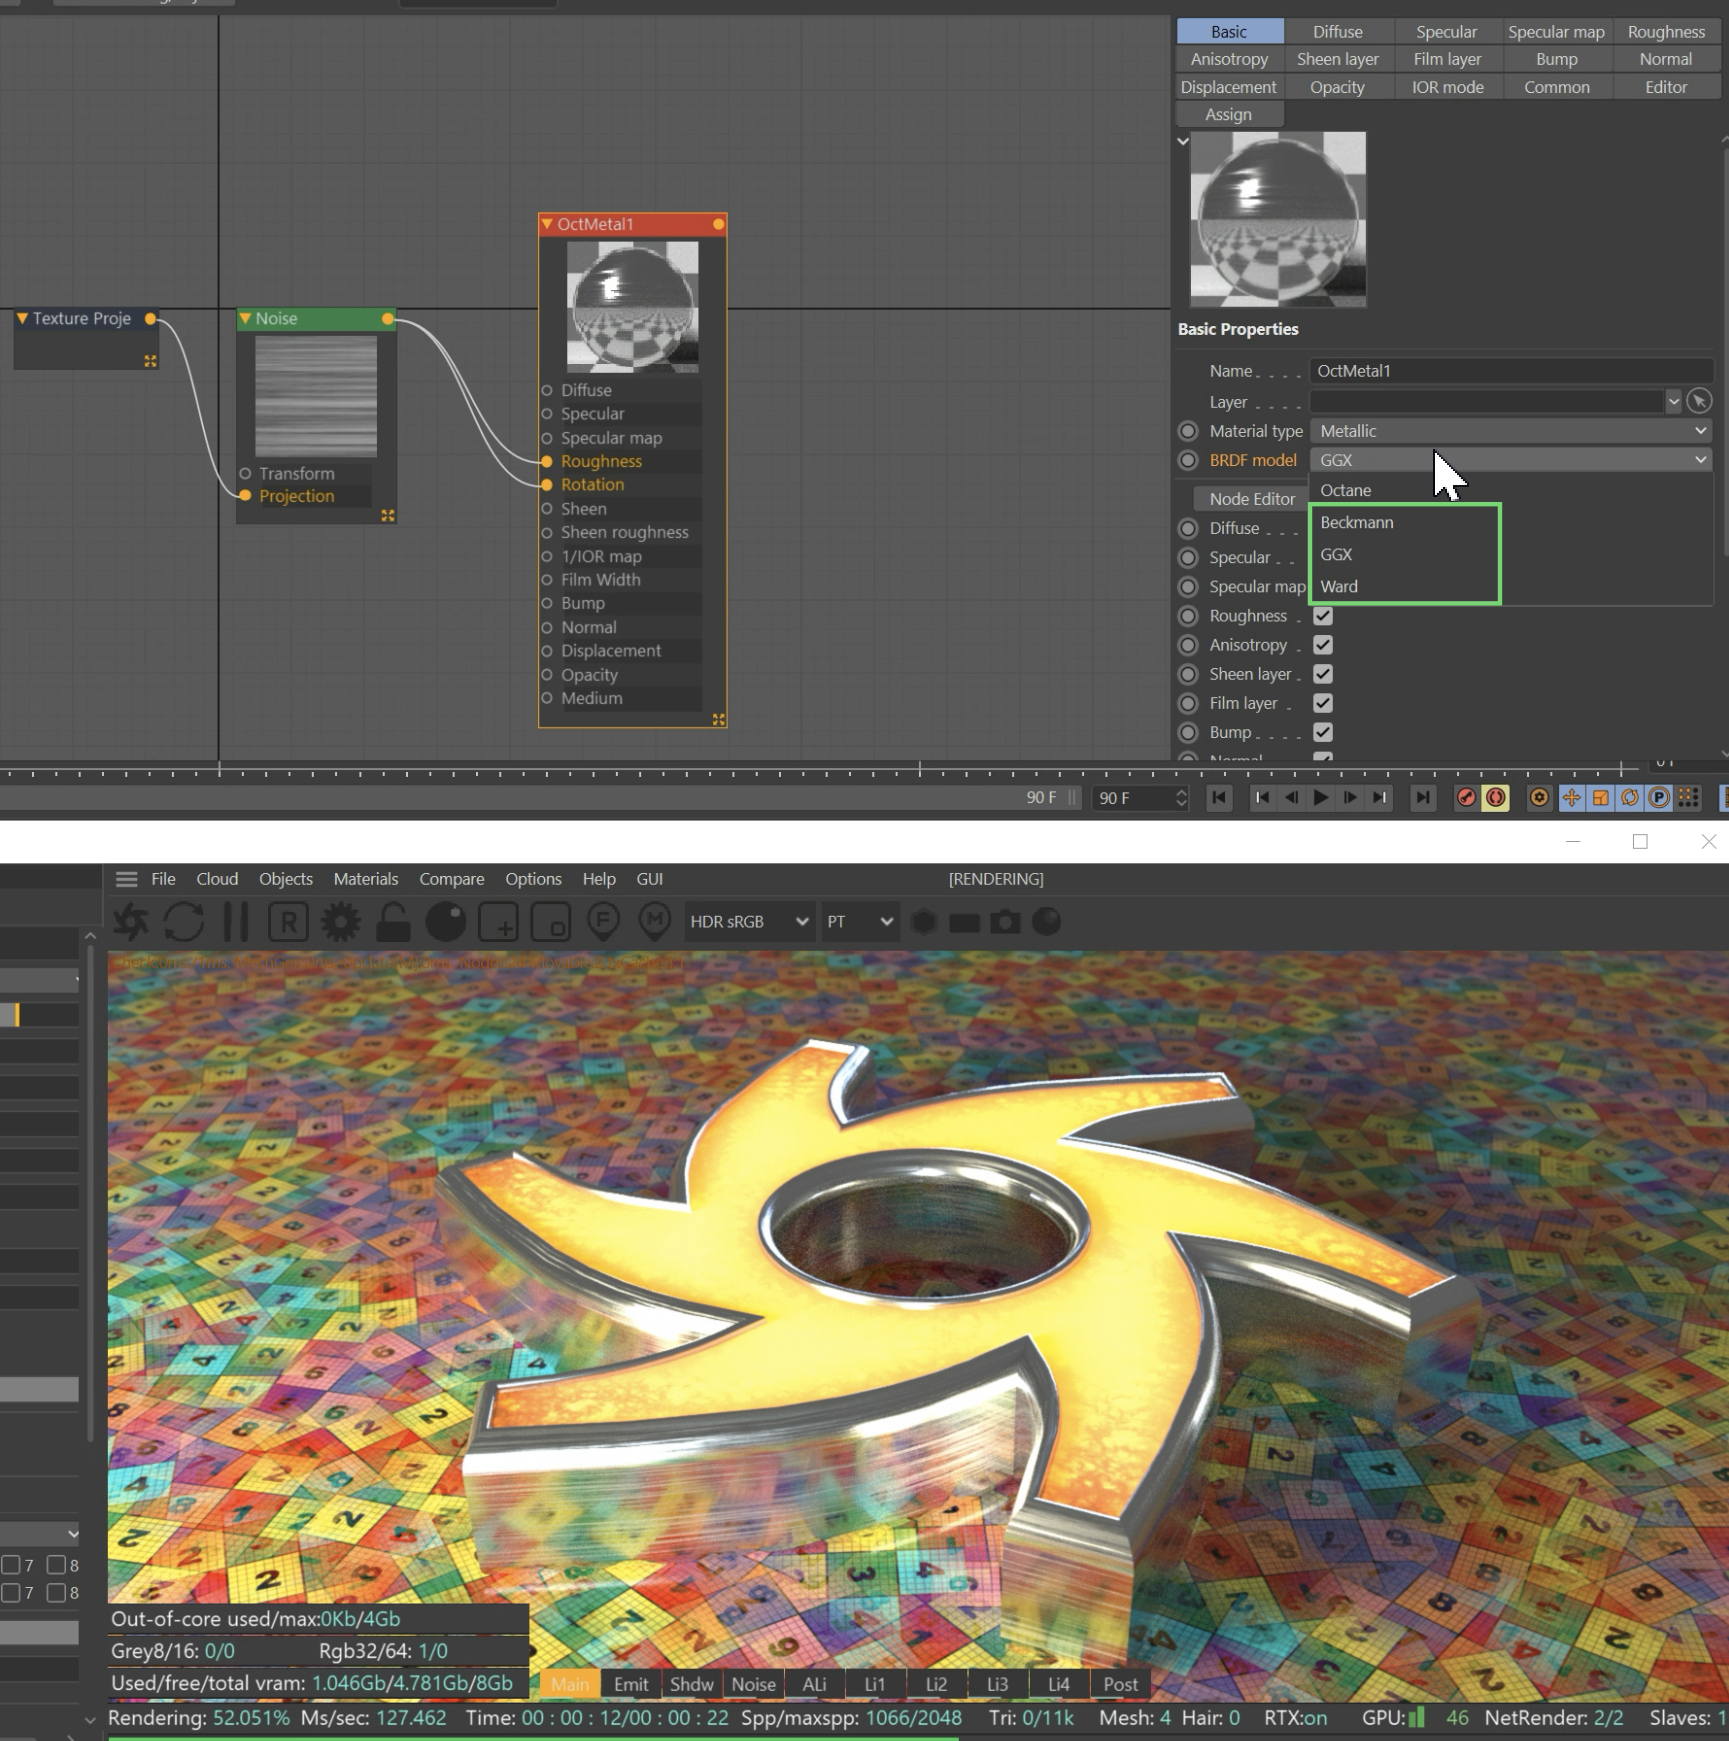This screenshot has width=1729, height=1741.
Task: Show the Post render pass
Action: point(1121,1684)
